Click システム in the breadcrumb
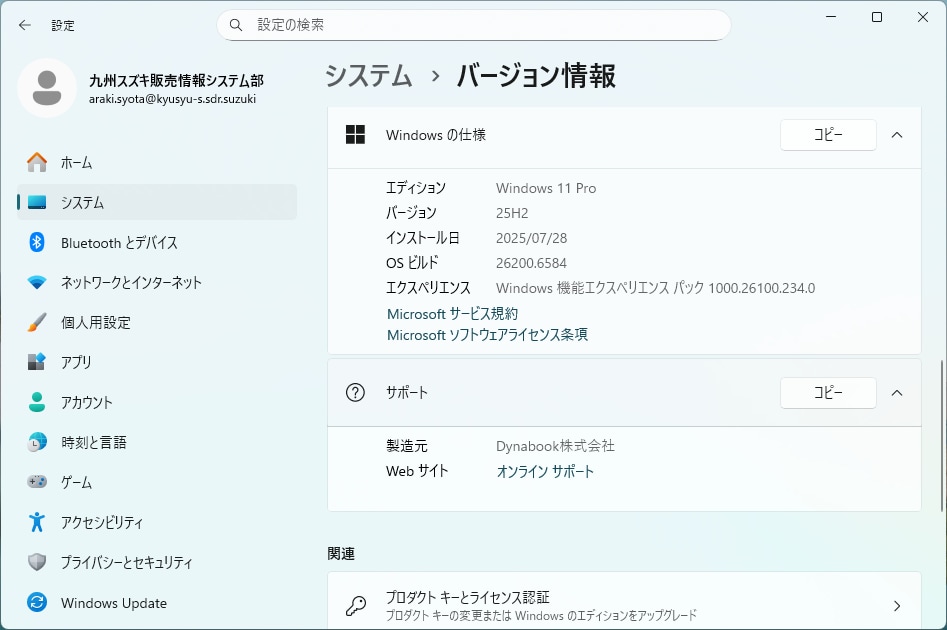 coord(368,76)
